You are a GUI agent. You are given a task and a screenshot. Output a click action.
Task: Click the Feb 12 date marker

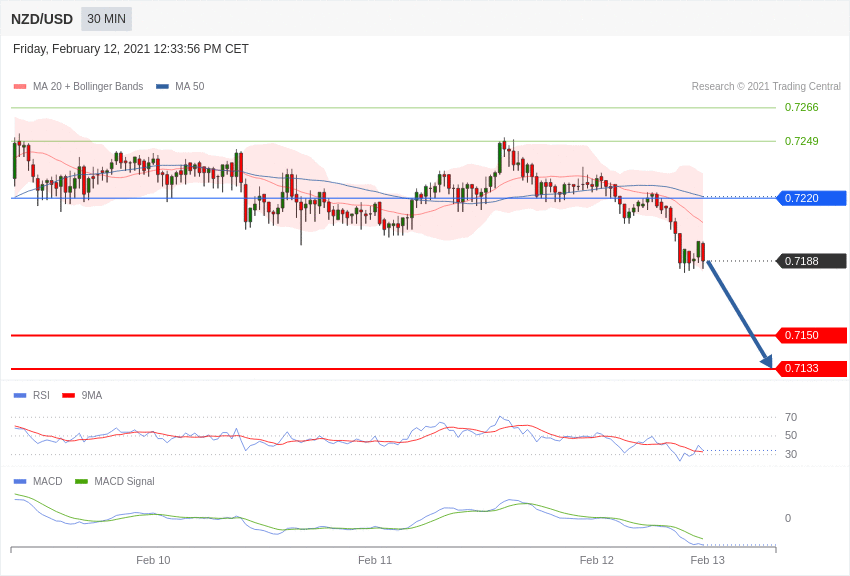596,560
